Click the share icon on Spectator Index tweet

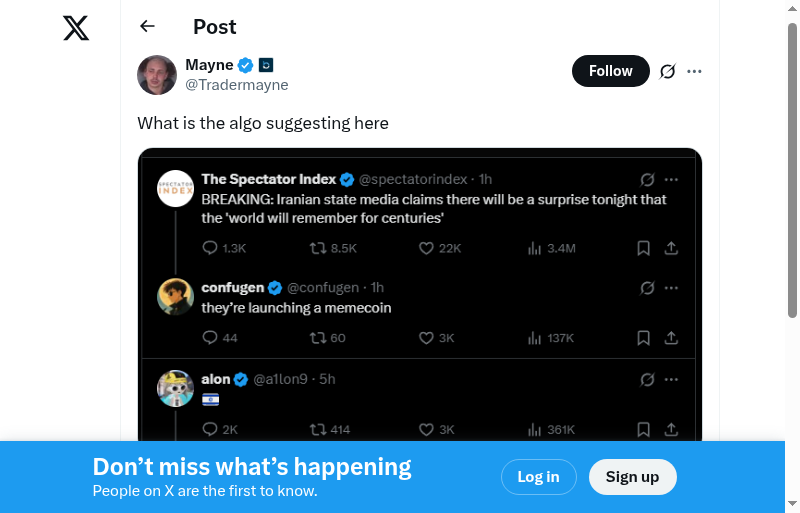[x=672, y=248]
